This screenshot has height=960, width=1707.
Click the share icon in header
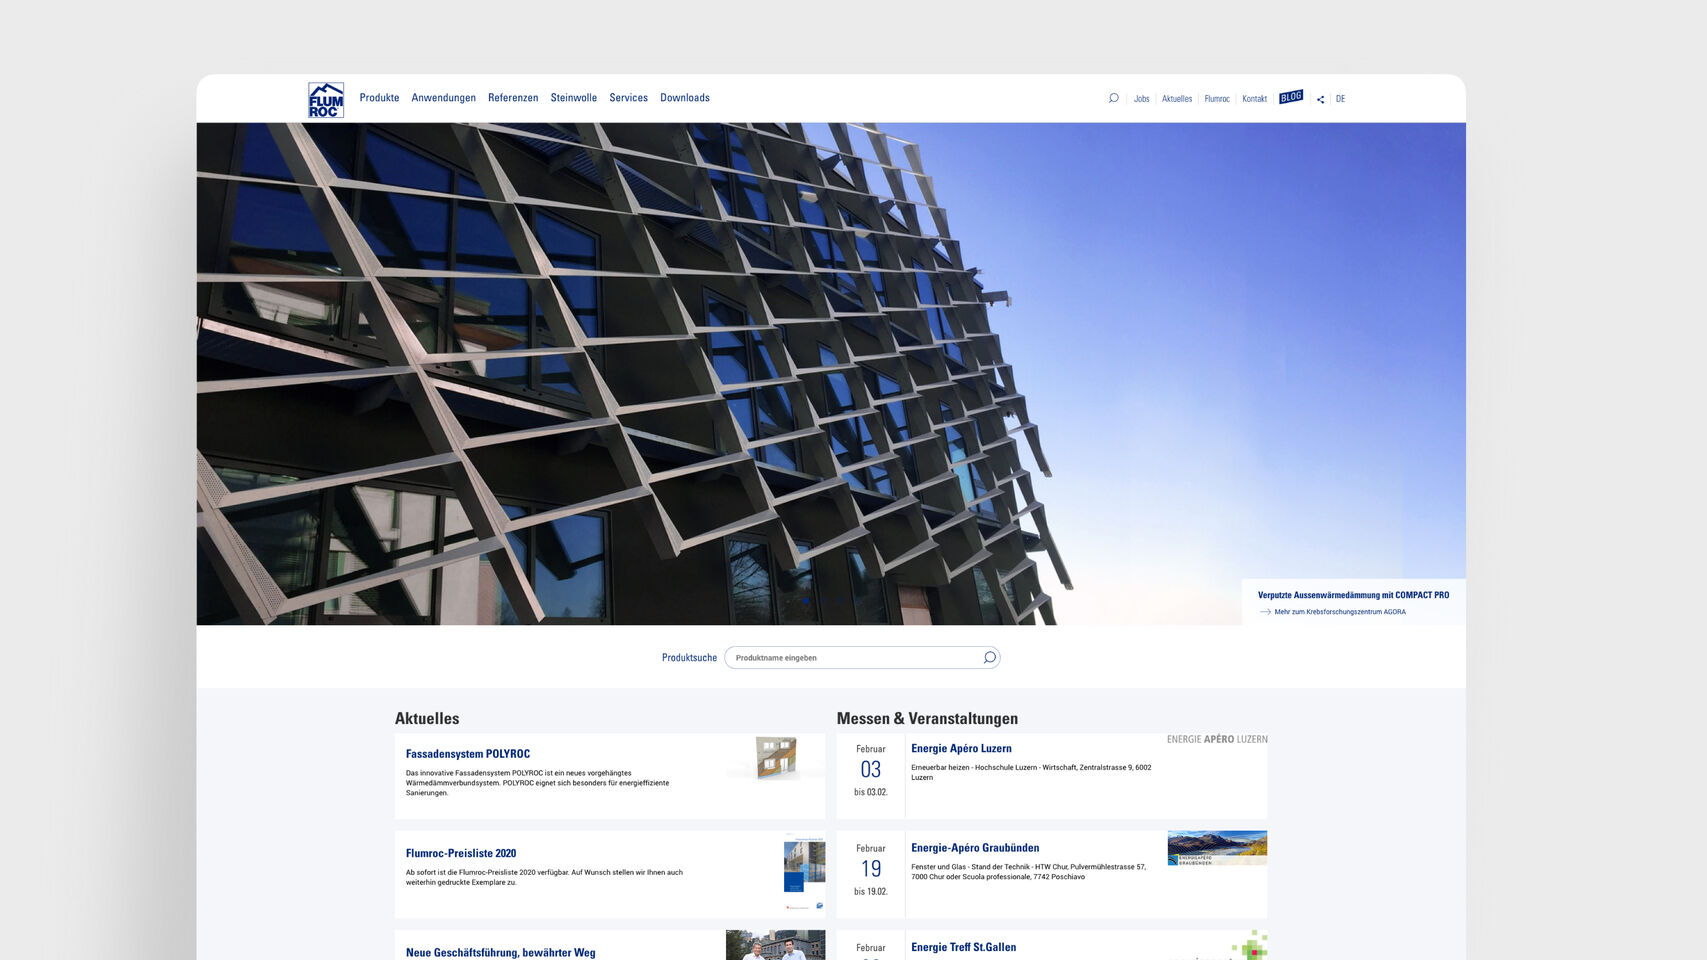(1320, 99)
